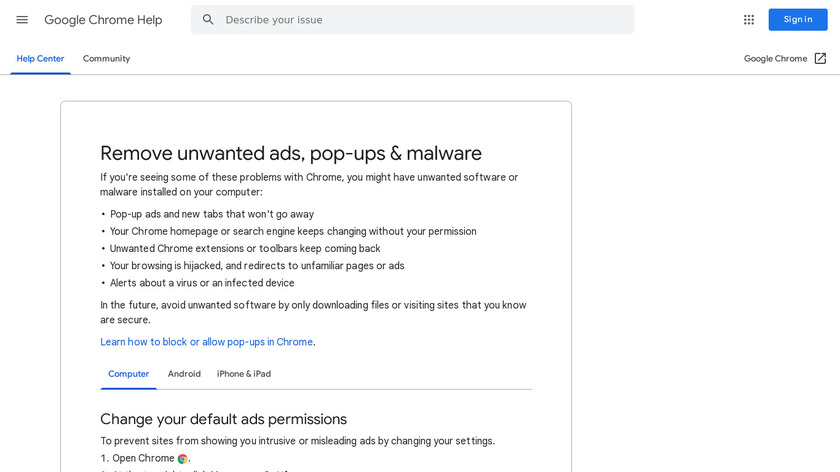Open the Google Chrome product link
This screenshot has height=472, width=840.
[775, 59]
